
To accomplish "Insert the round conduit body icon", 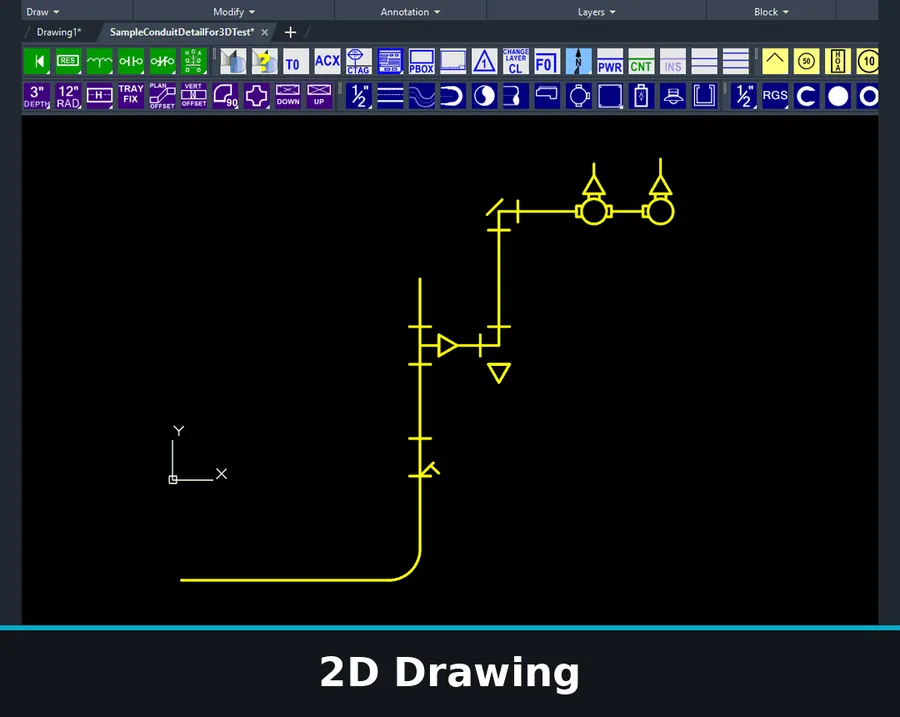I will 579,96.
